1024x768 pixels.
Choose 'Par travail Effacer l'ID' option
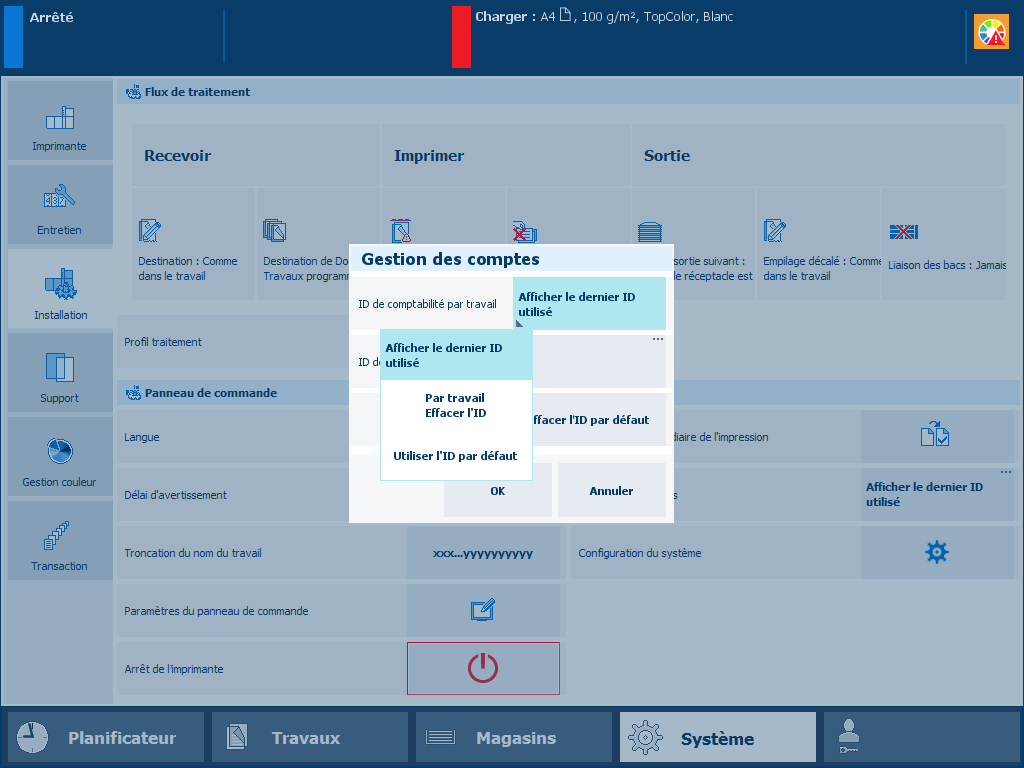coord(456,405)
